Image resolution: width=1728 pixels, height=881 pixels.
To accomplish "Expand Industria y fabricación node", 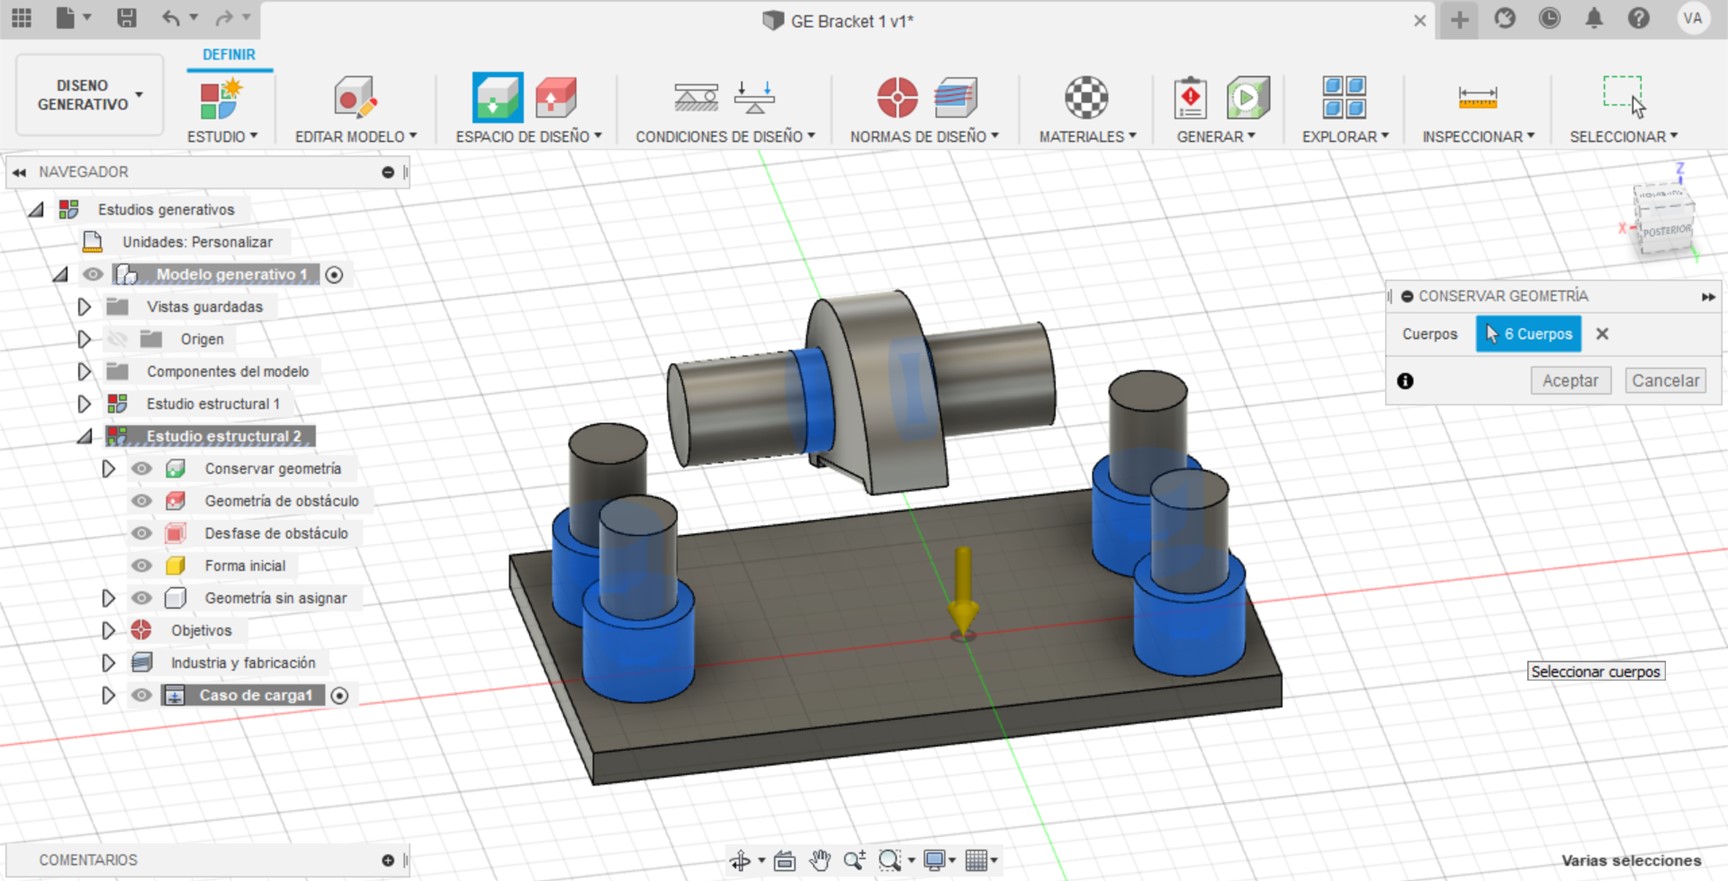I will pos(108,663).
